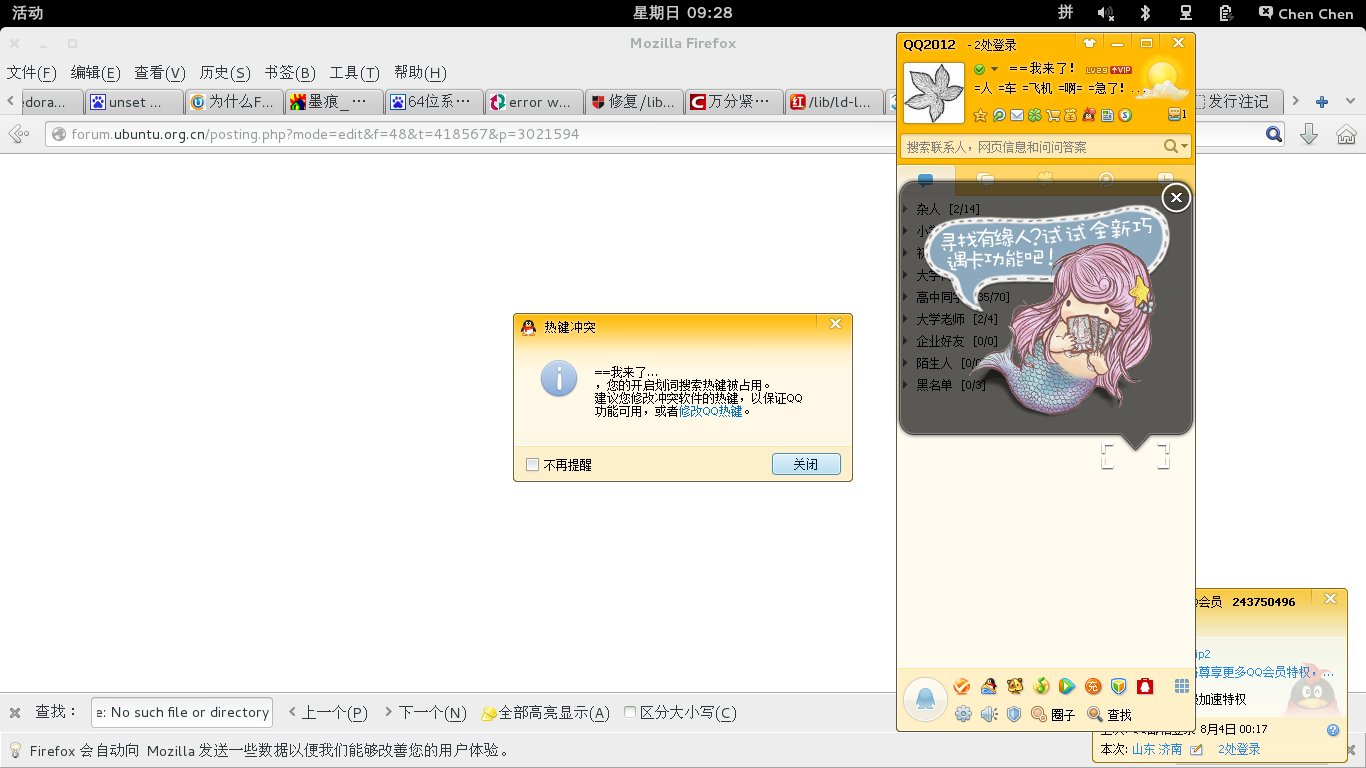Click the 2处登录 link in login tip
The width and height of the screenshot is (1366, 768).
click(x=1239, y=749)
